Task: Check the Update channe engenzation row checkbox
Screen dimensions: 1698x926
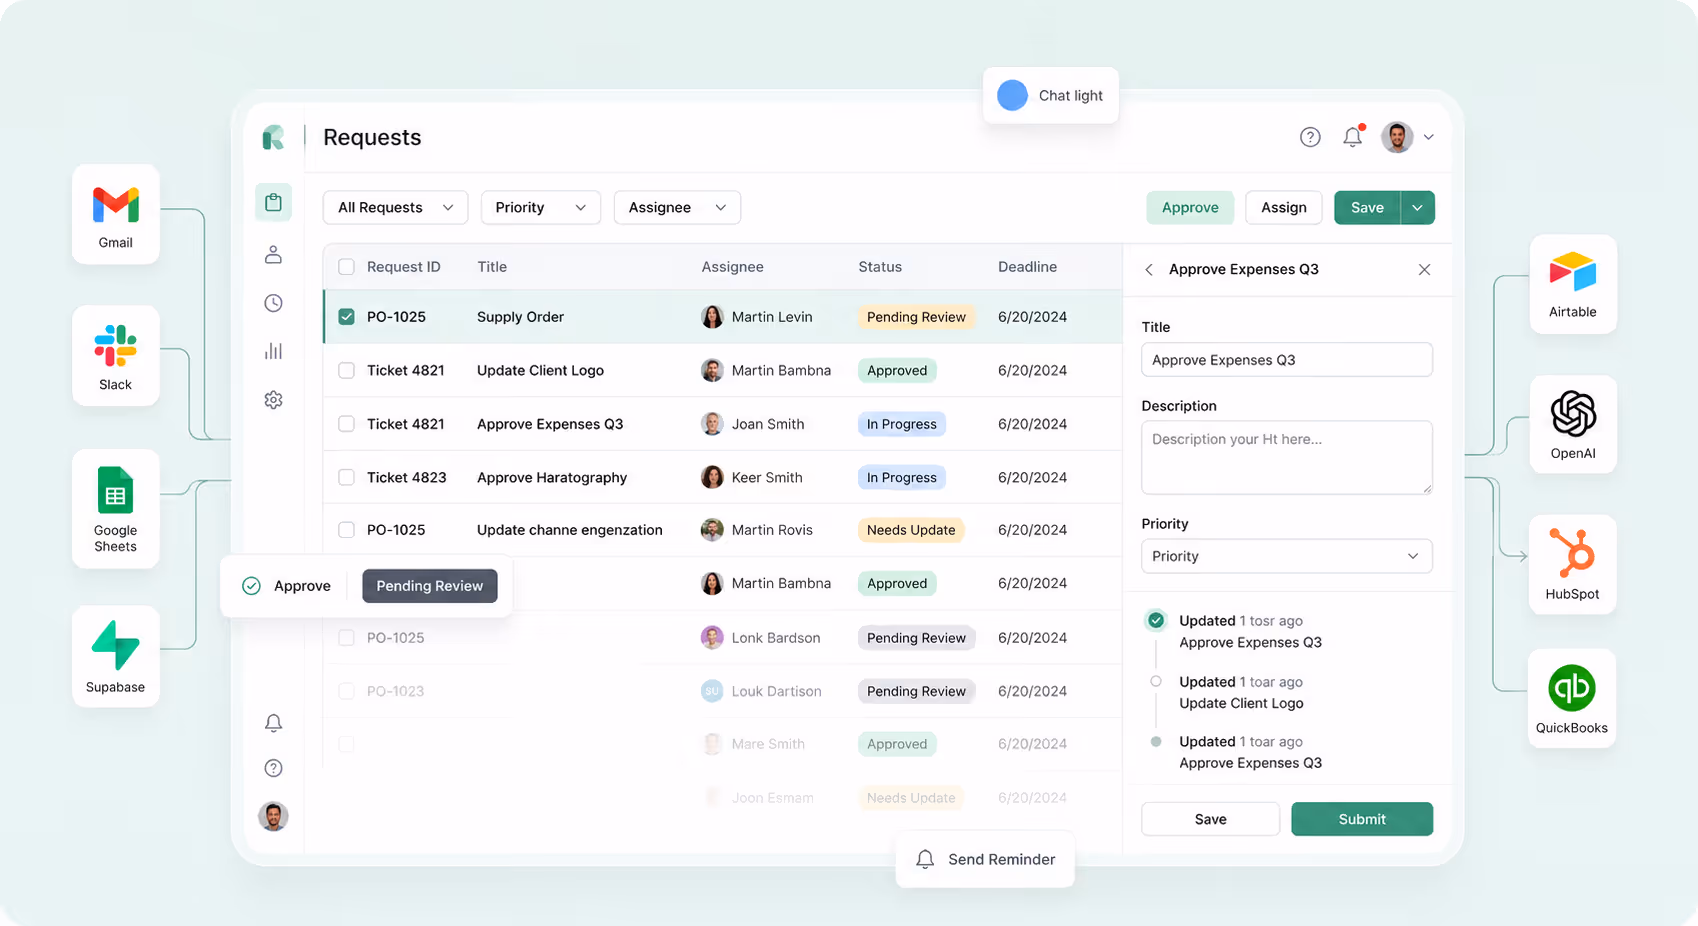Action: pos(346,530)
